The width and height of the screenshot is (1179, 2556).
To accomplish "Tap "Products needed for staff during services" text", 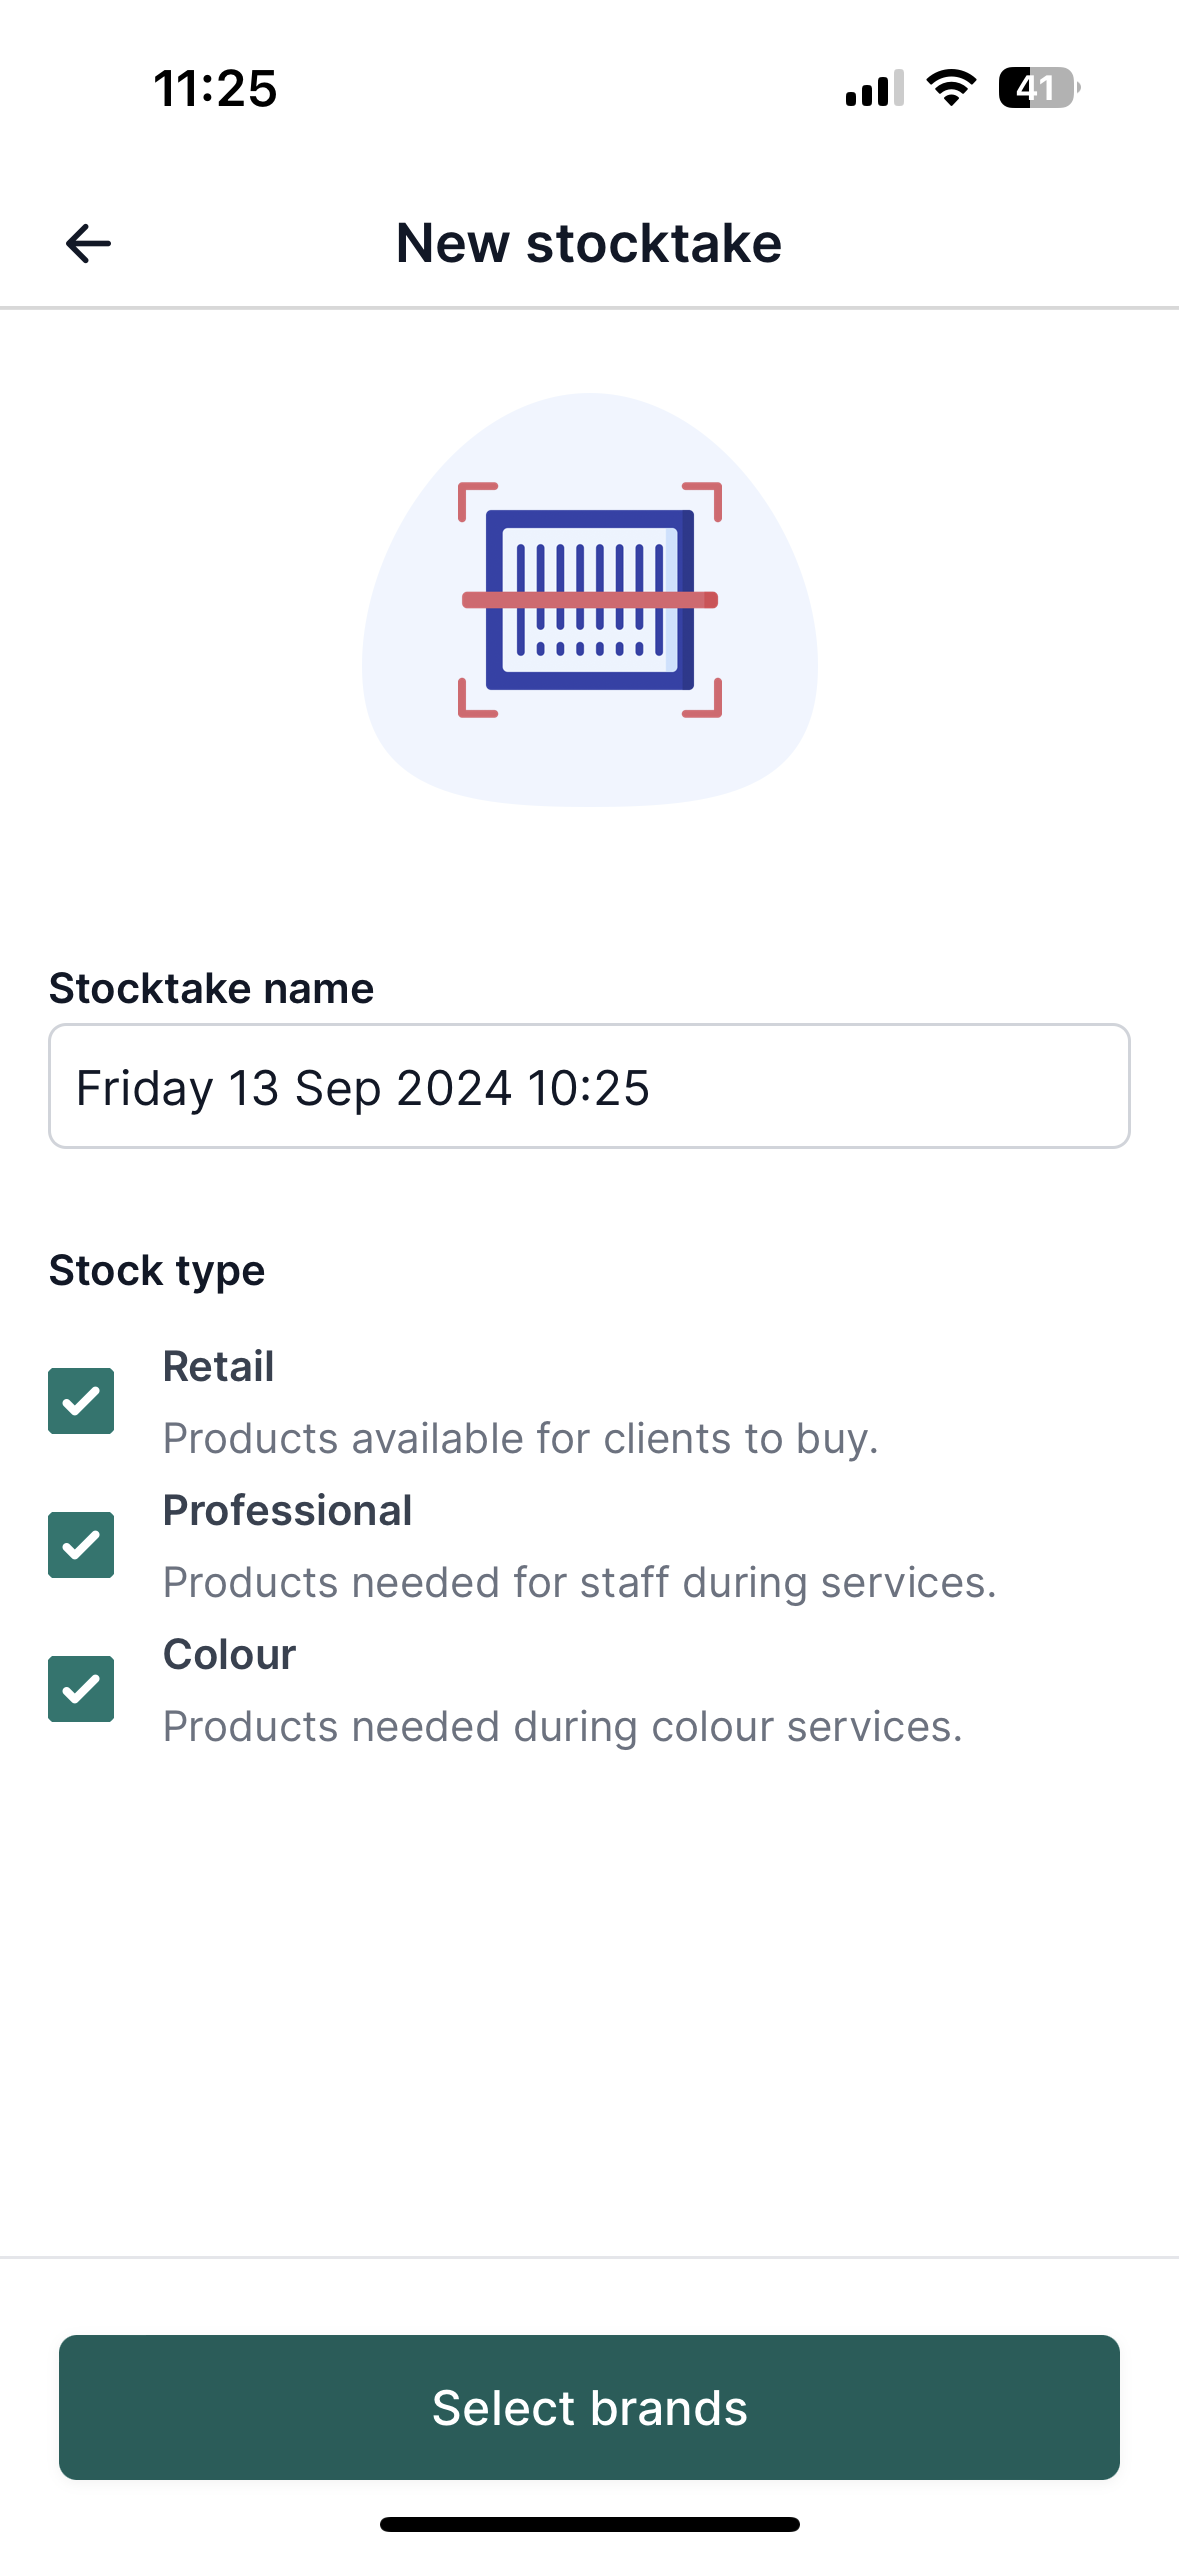I will (x=580, y=1582).
